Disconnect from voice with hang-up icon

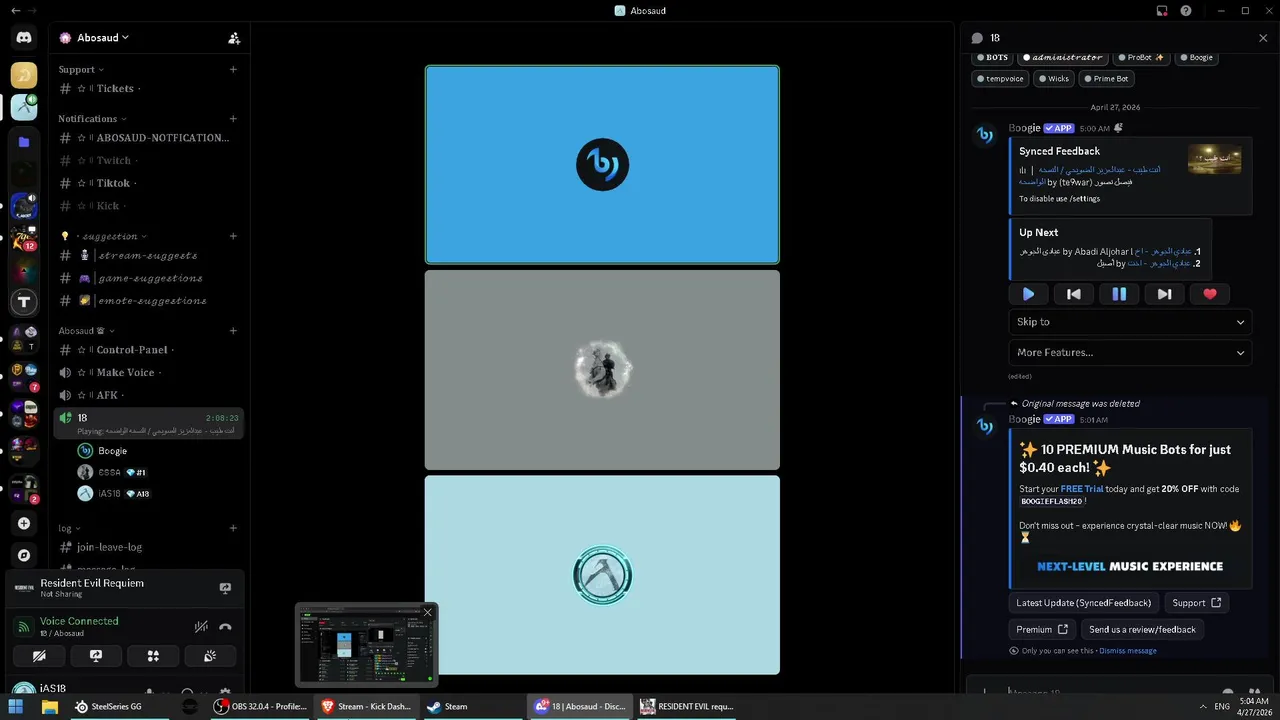(225, 627)
